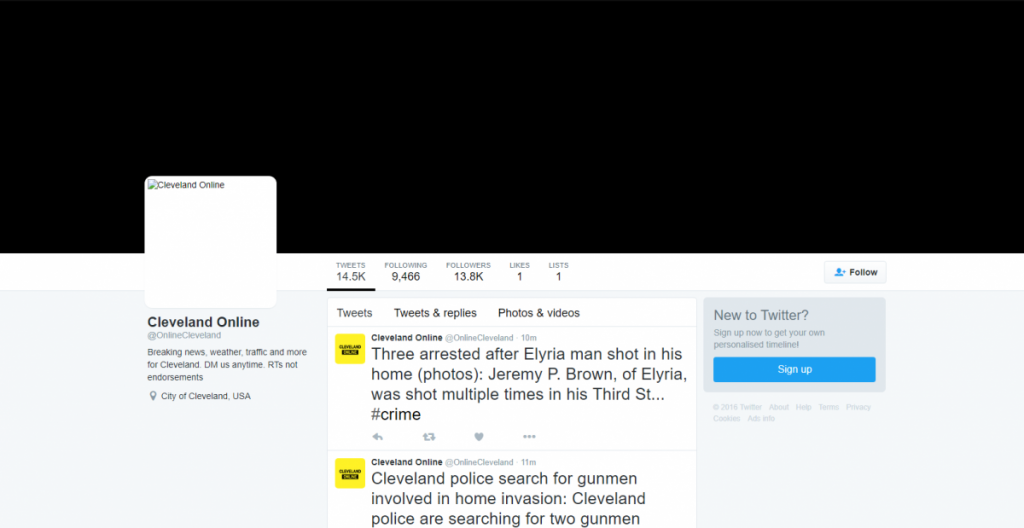
Task: Click the @OnlineCleveland handle under profile name
Action: click(184, 335)
